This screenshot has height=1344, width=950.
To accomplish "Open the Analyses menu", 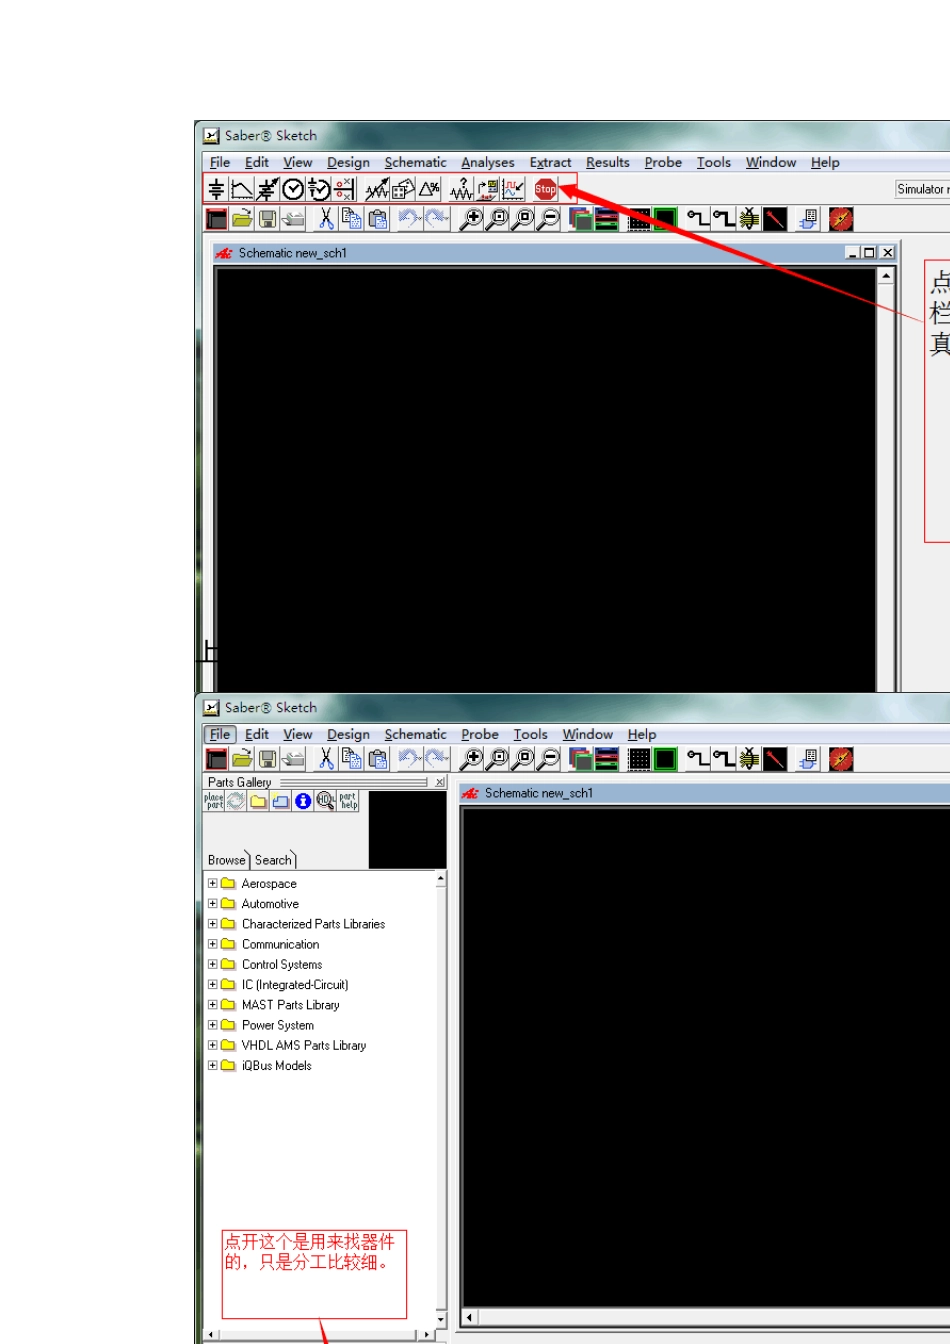I will (x=488, y=162).
